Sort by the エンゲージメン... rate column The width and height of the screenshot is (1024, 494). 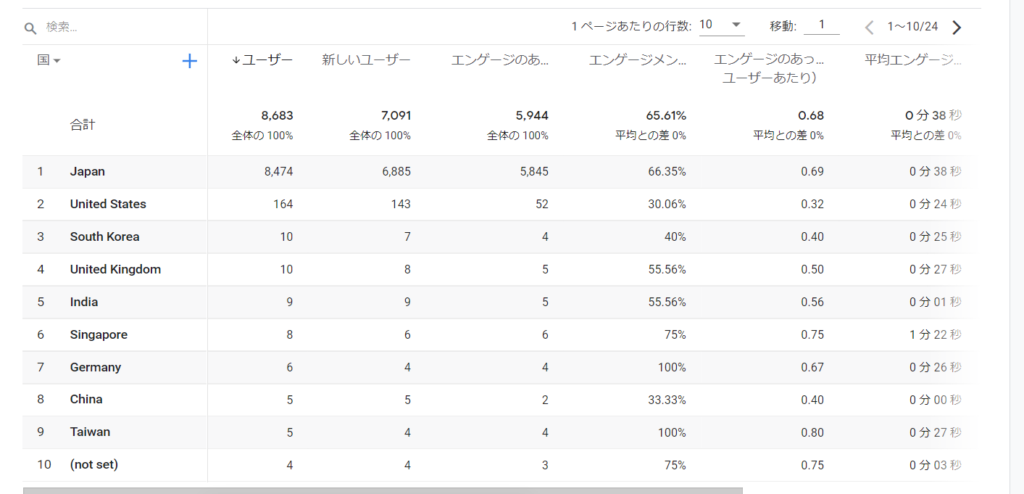637,60
